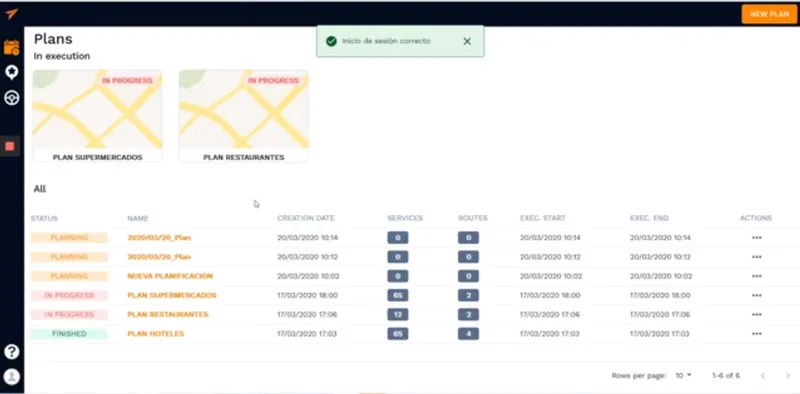Screen dimensions: 800x394
Task: Click PLANNING badge in NUEVA PLANIFICACION row
Action: pos(69,276)
